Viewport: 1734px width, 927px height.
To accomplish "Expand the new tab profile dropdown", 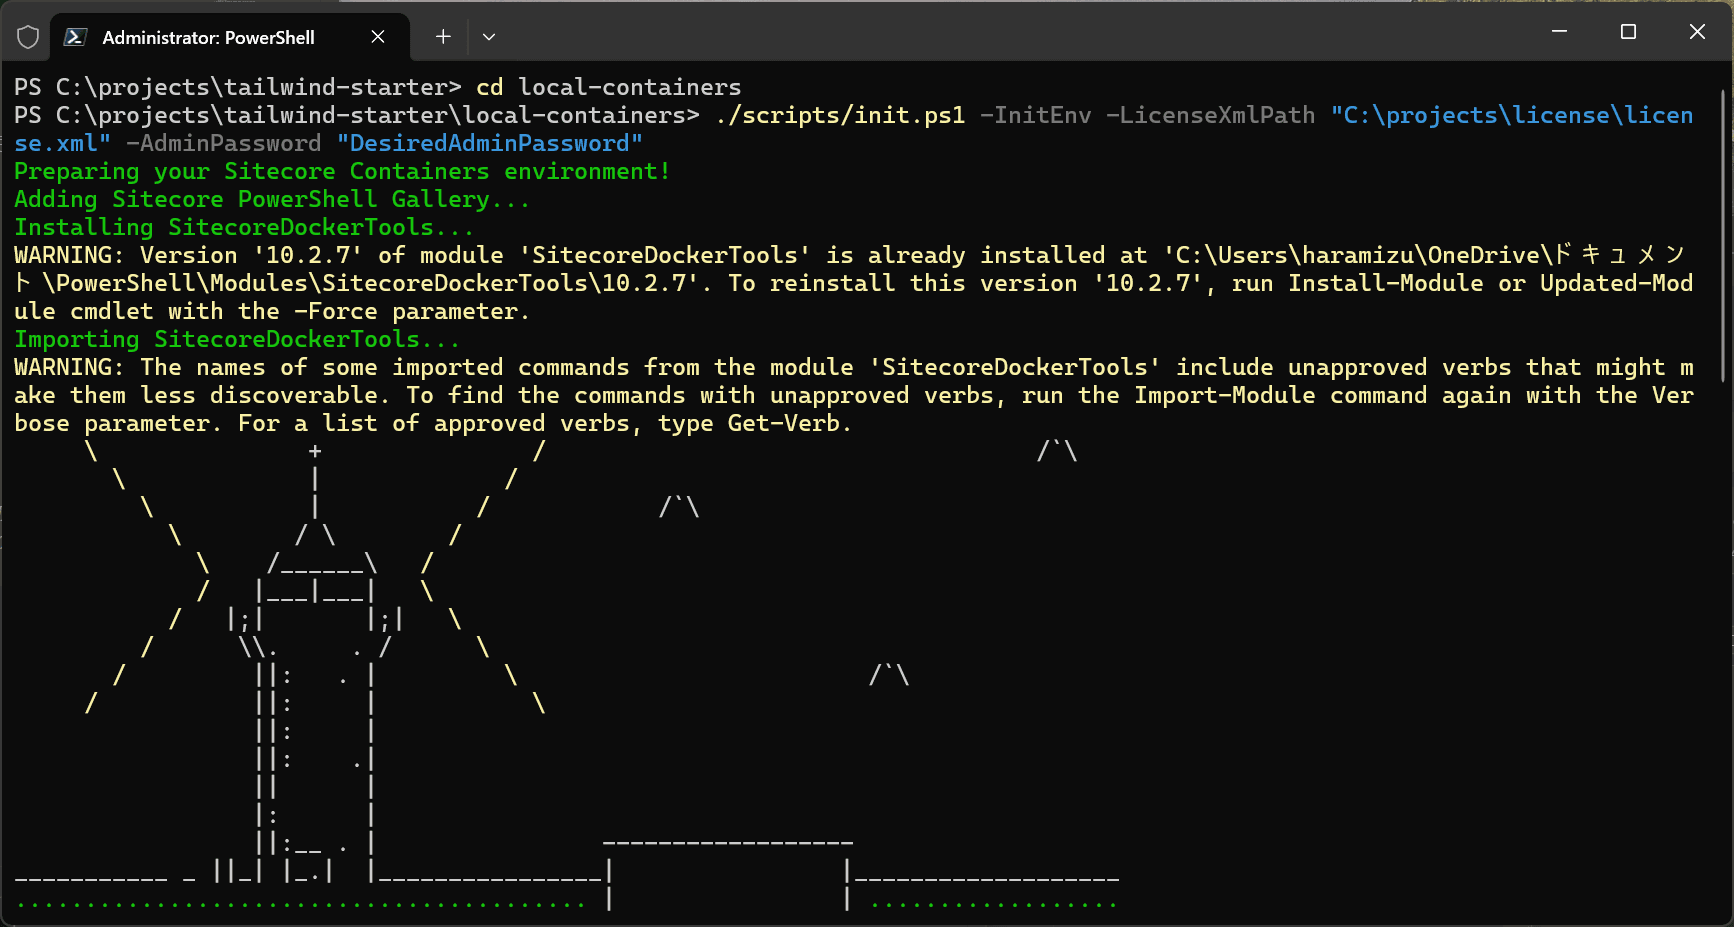I will click(x=489, y=37).
